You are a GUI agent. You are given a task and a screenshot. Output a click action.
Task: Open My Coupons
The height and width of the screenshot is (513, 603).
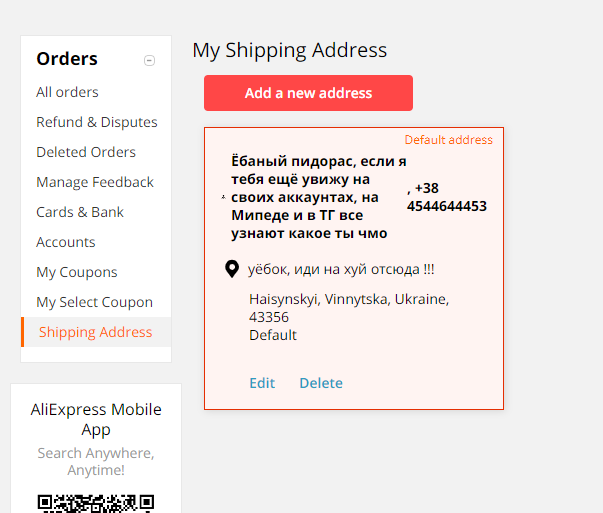point(77,272)
